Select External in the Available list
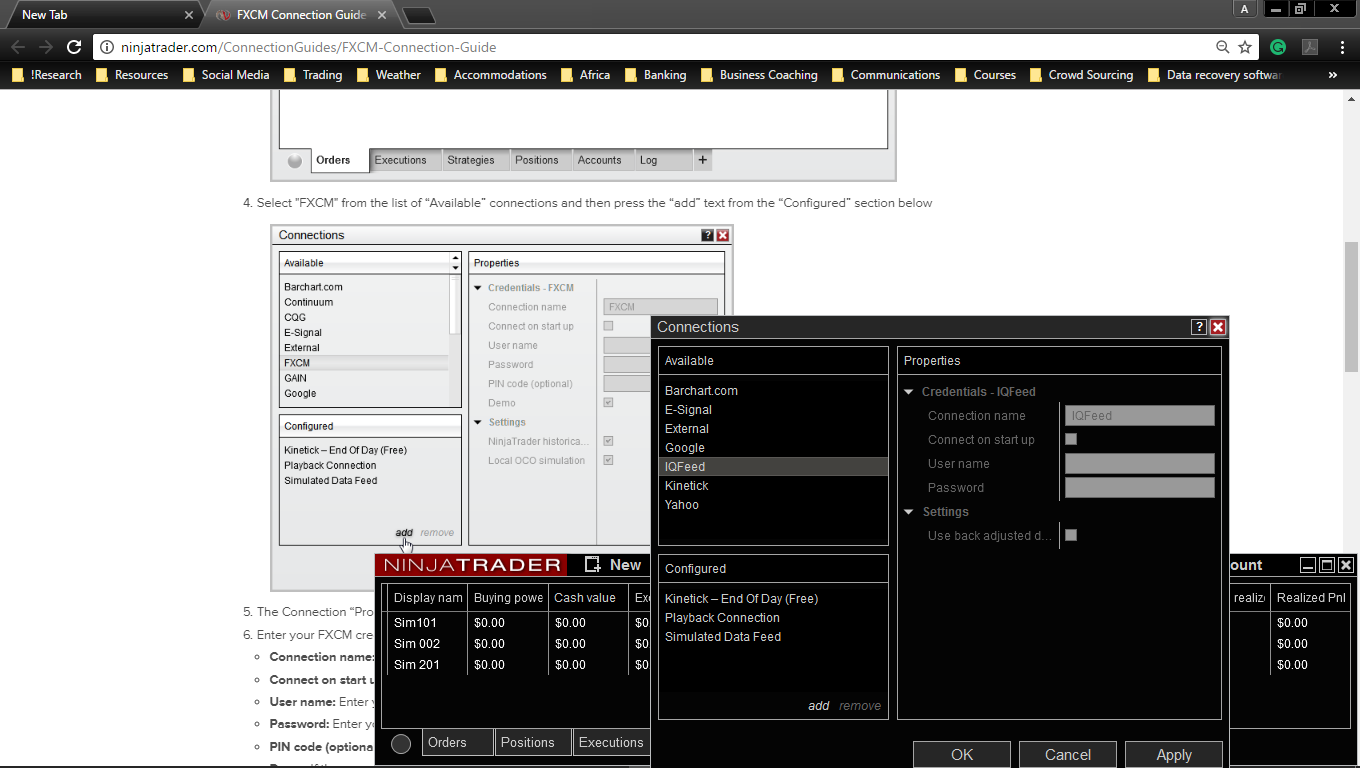 [x=773, y=429]
